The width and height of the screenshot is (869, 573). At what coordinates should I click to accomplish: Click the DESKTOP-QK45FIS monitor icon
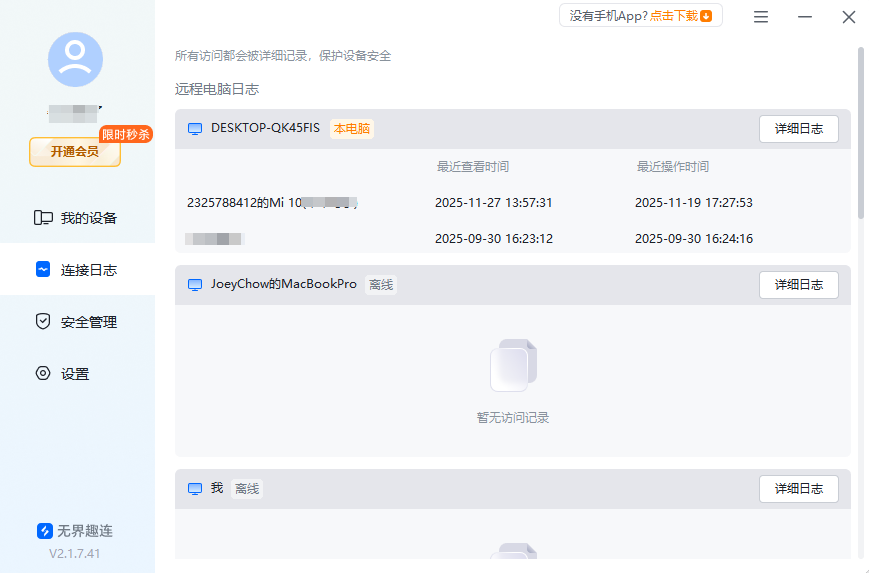coord(195,129)
